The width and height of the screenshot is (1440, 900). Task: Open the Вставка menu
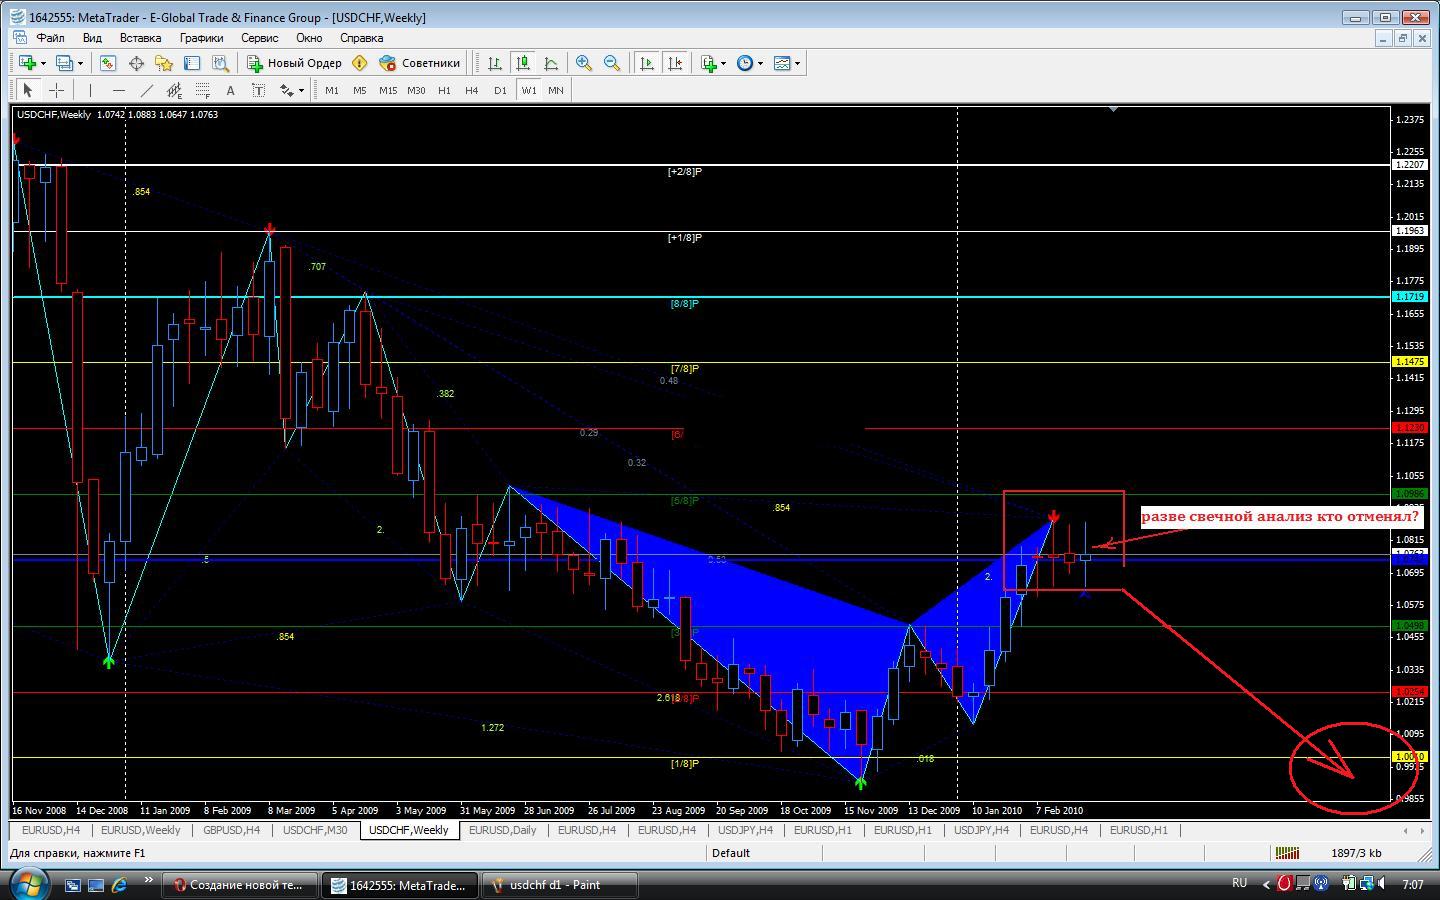(140, 38)
